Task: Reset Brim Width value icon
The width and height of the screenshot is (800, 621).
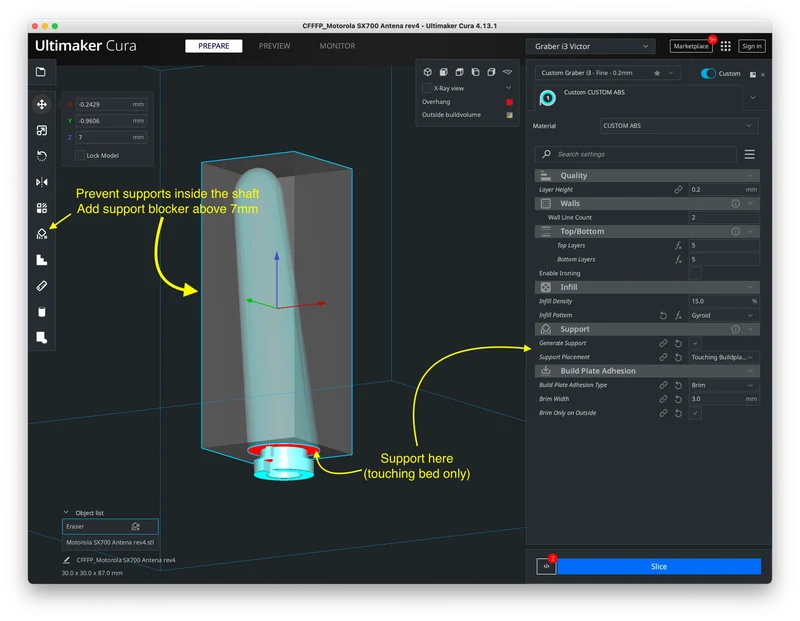Action: tap(678, 399)
